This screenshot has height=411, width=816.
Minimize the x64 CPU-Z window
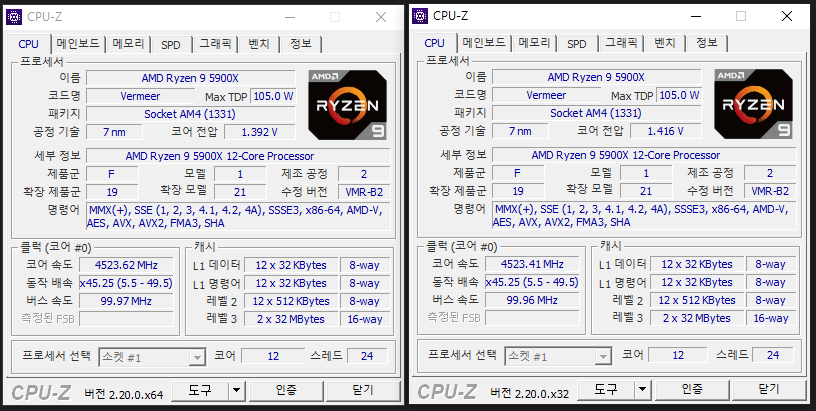point(288,17)
